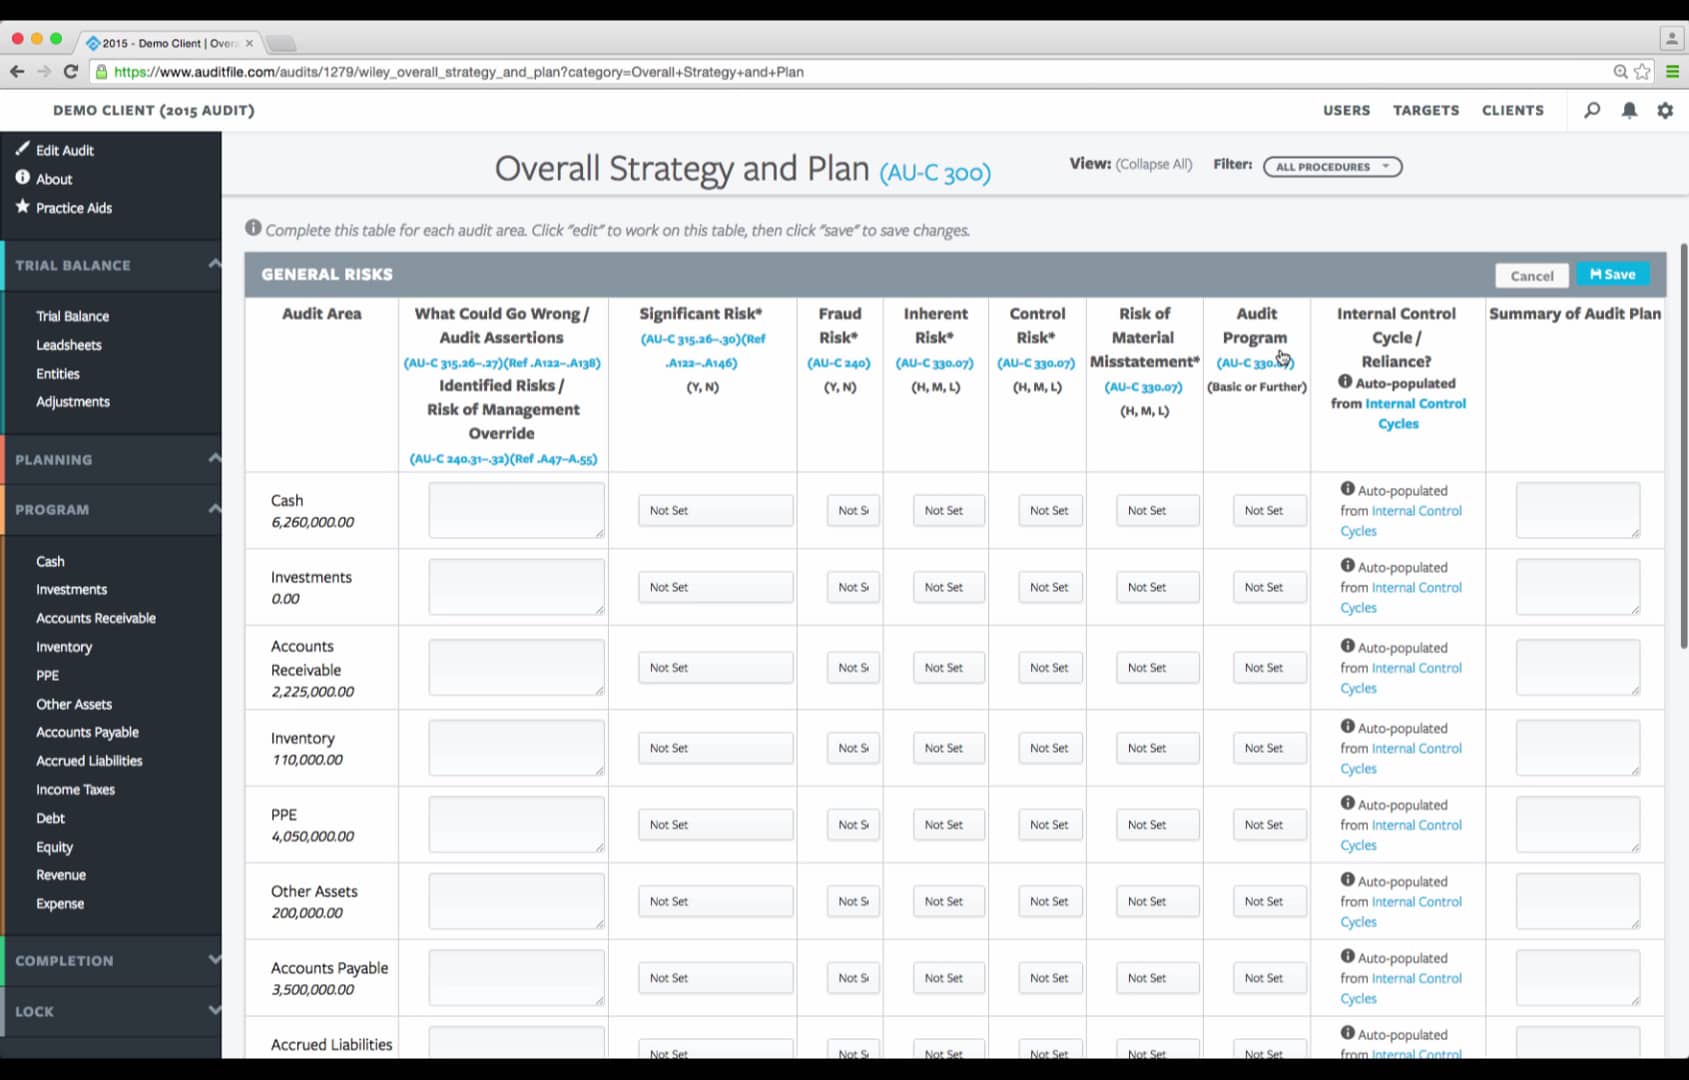Open settings using the gear icon
The image size is (1689, 1080).
[x=1666, y=110]
